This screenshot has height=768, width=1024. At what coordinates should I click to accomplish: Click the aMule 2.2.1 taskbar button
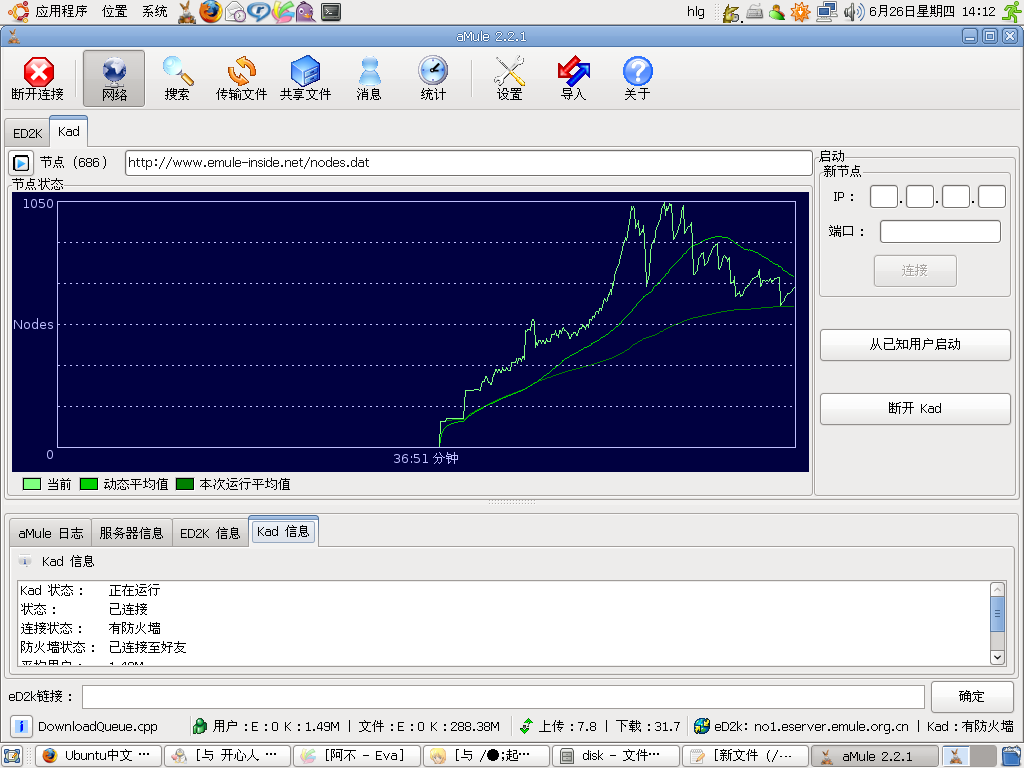click(874, 756)
